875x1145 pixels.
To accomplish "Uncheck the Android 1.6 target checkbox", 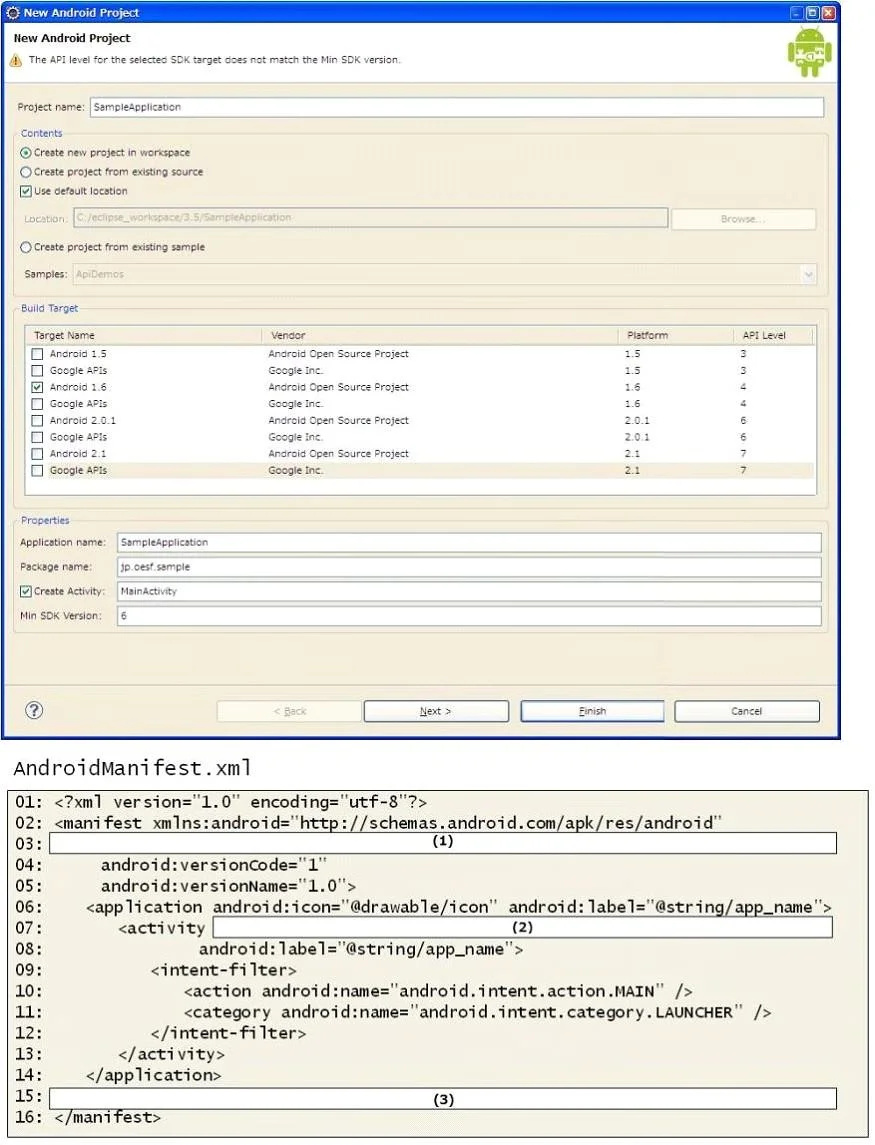I will [x=37, y=387].
